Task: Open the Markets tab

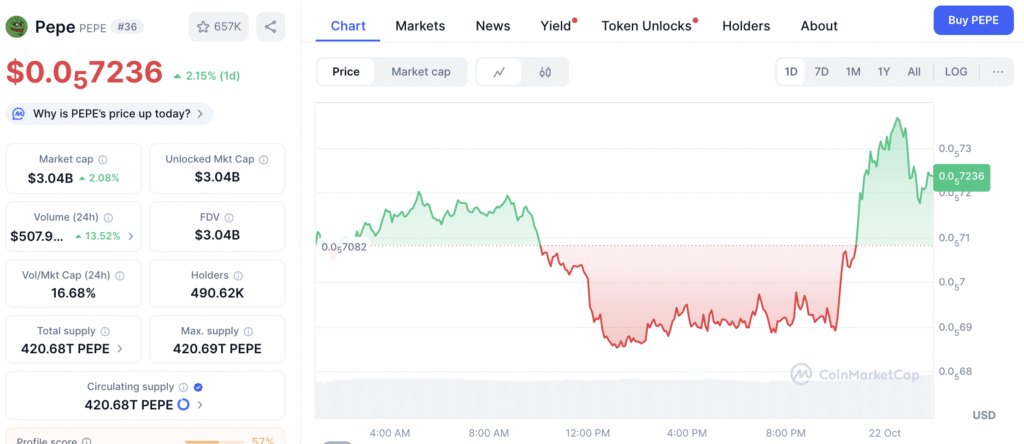Action: click(420, 26)
